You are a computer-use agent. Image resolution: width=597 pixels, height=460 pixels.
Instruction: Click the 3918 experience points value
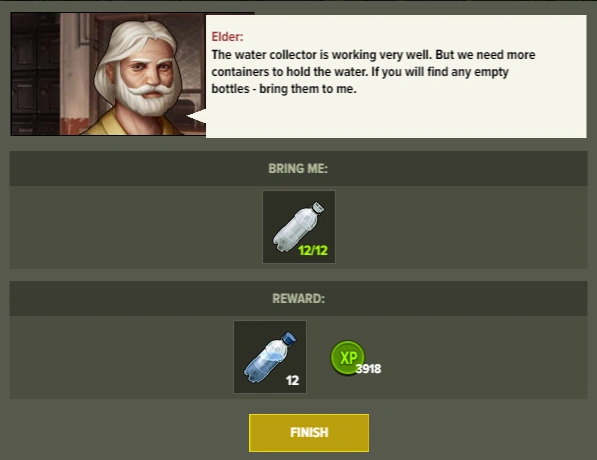tap(369, 369)
